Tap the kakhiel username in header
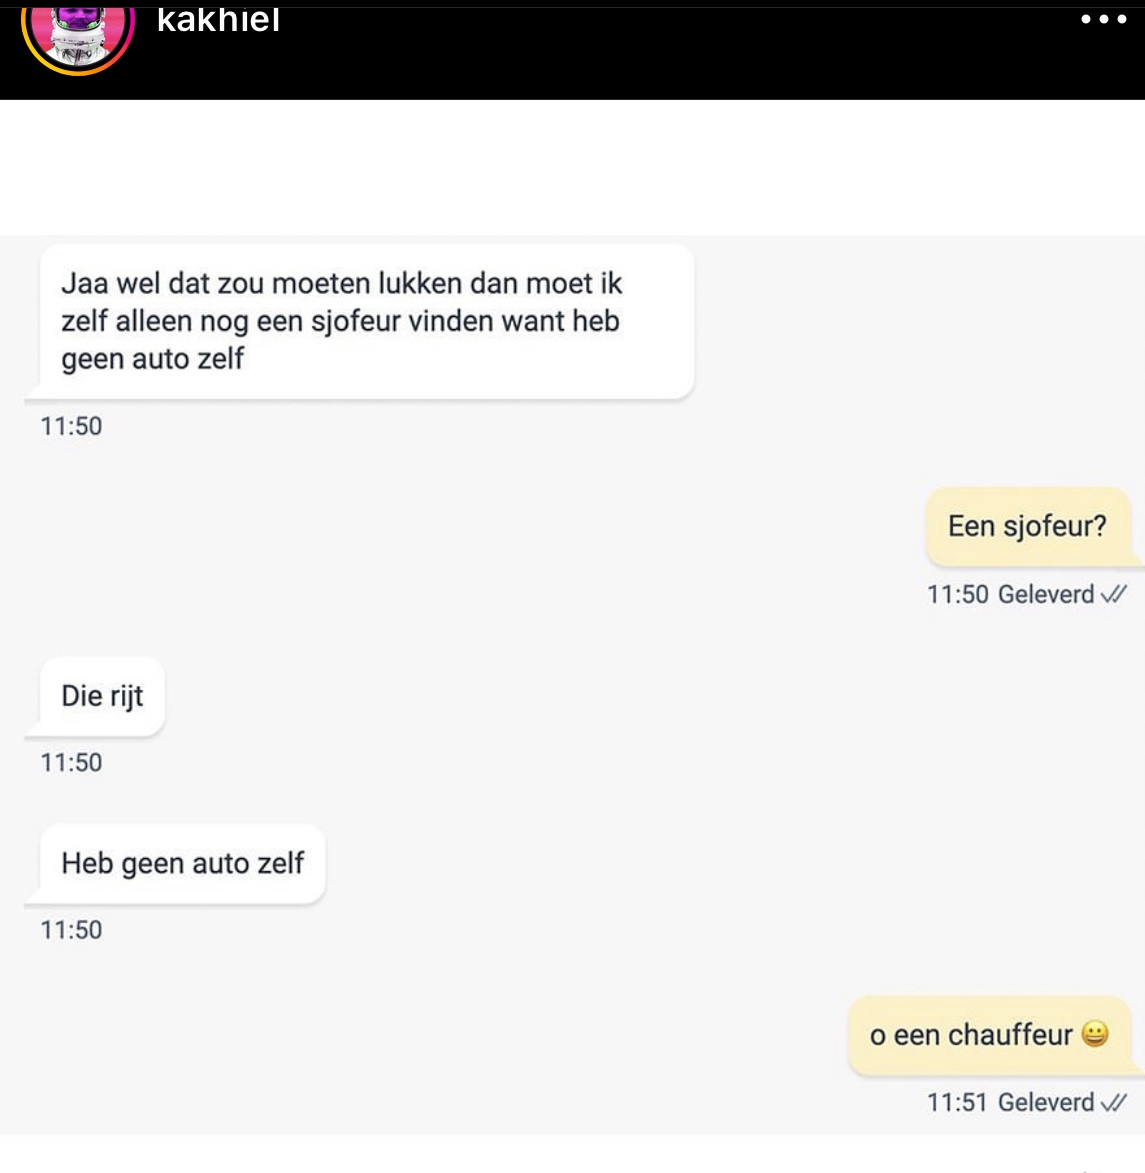Viewport: 1145px width, 1173px height. 218,19
